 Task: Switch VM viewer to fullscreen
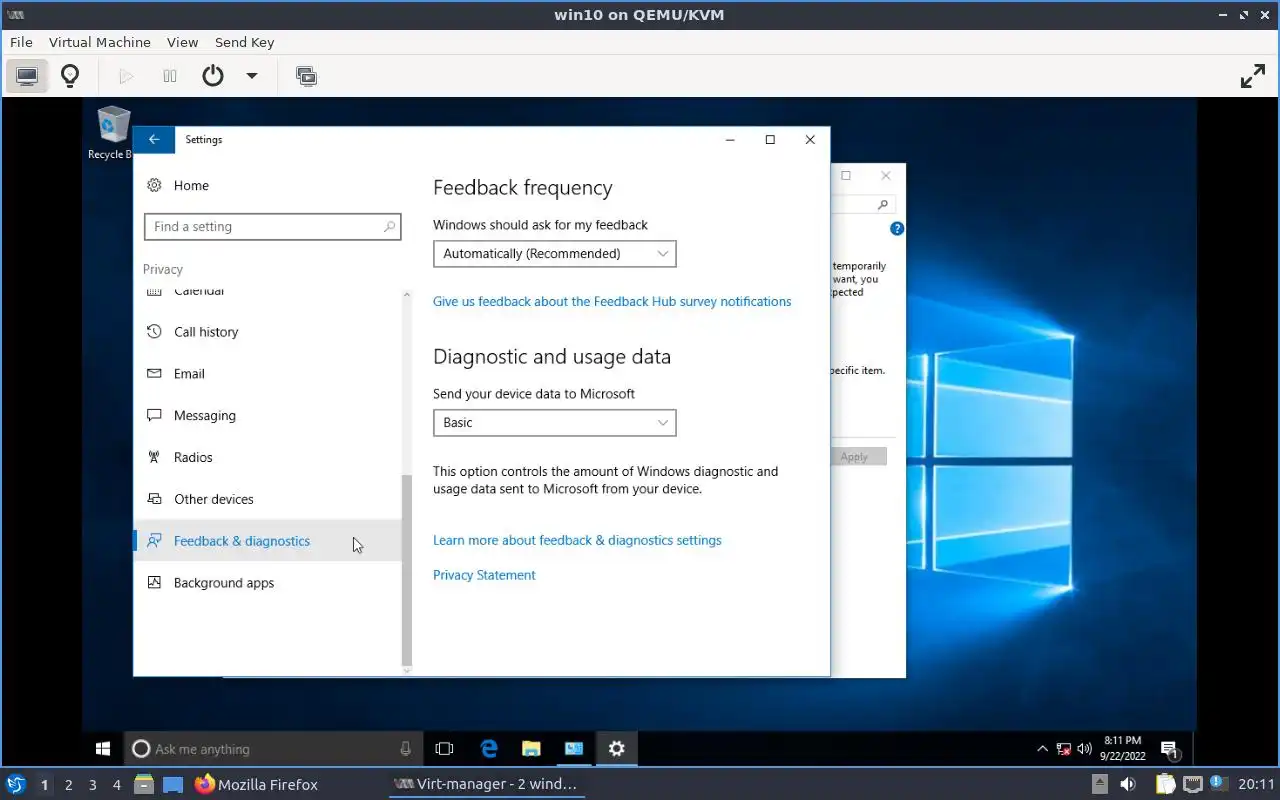(1253, 76)
